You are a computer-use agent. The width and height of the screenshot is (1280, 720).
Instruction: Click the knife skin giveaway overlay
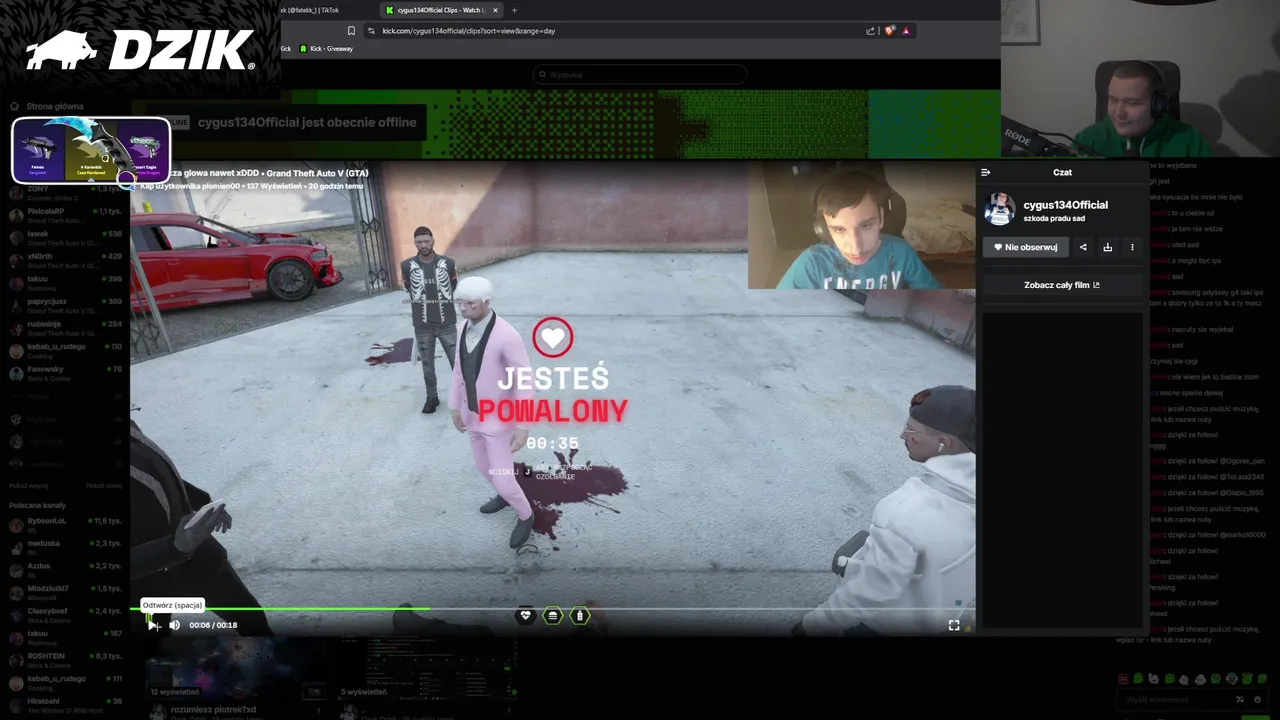[91, 150]
